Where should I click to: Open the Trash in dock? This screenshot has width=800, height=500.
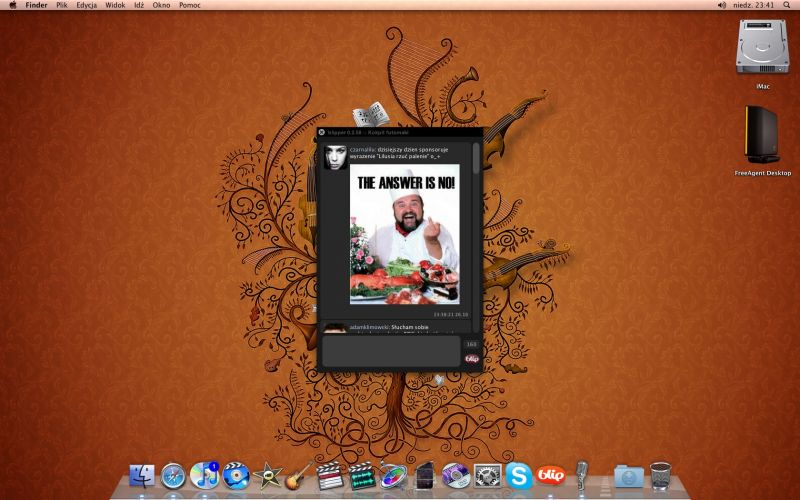pos(660,476)
